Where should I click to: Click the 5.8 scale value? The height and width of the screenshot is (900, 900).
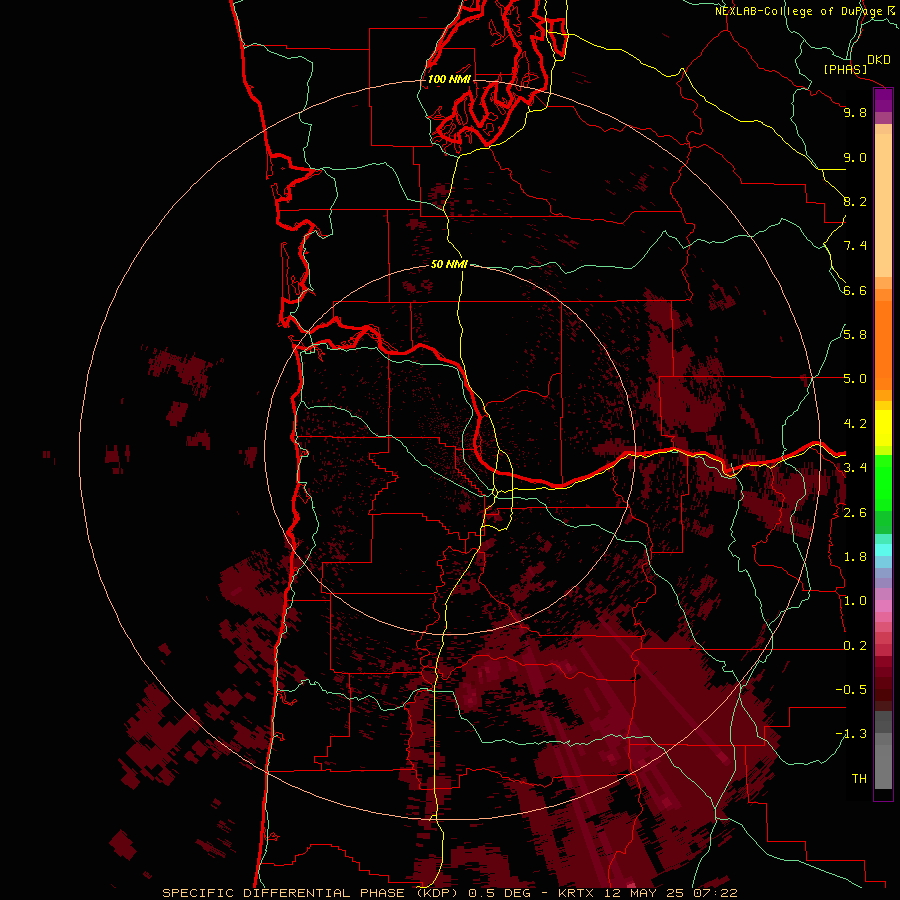[x=855, y=335]
